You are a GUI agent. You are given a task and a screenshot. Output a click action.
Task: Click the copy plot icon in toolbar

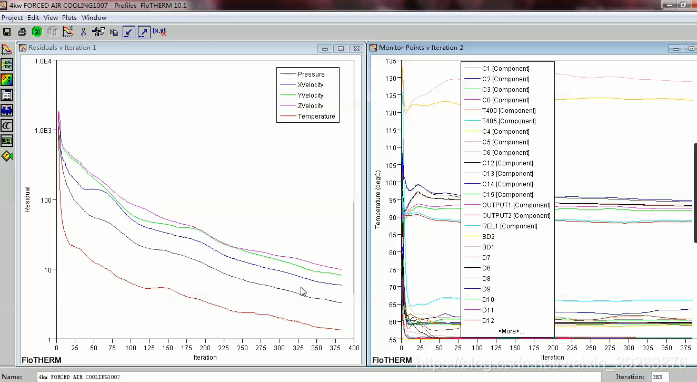114,32
